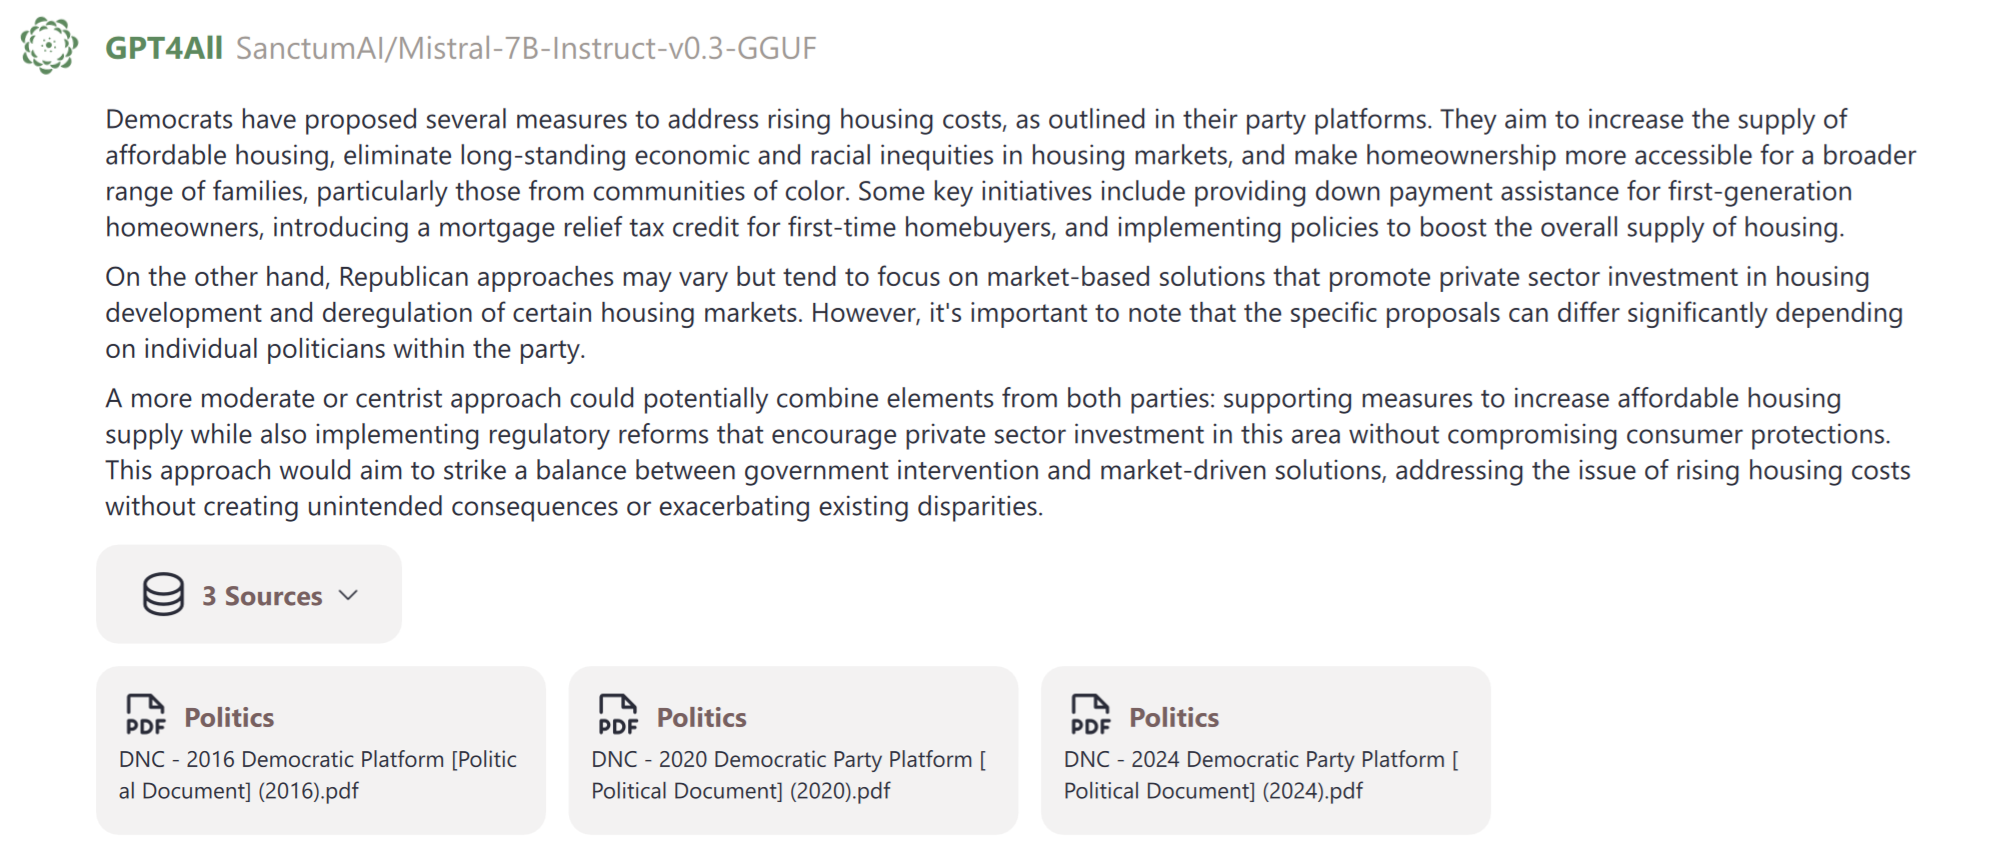This screenshot has height=864, width=1990.
Task: Click the line beginning "homeowners, introducing a mortgage relief"
Action: click(974, 228)
